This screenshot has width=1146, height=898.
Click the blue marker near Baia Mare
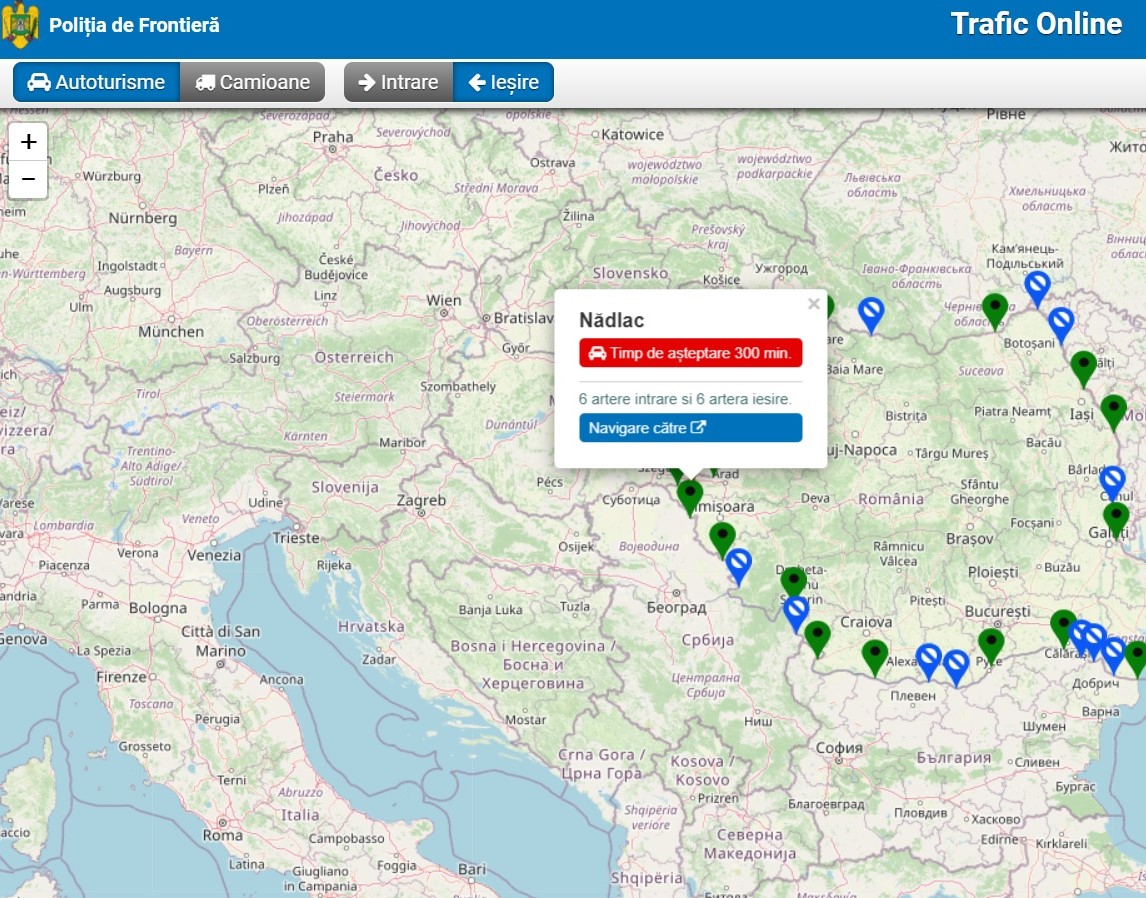coord(871,312)
